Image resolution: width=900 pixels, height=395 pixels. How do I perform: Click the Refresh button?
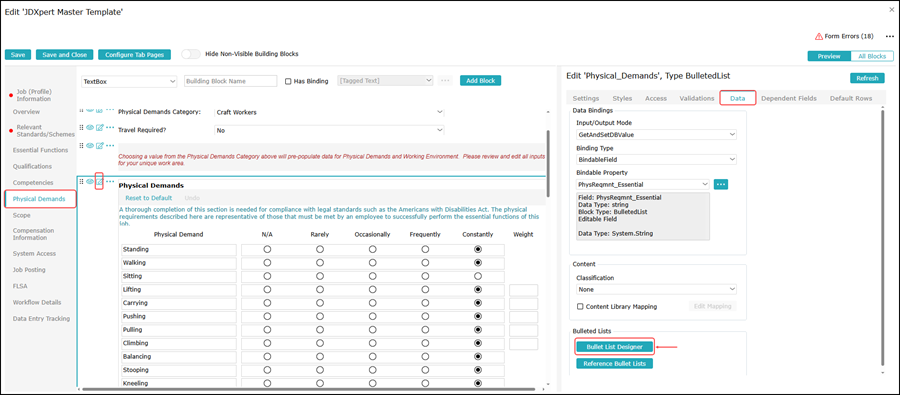click(x=867, y=78)
